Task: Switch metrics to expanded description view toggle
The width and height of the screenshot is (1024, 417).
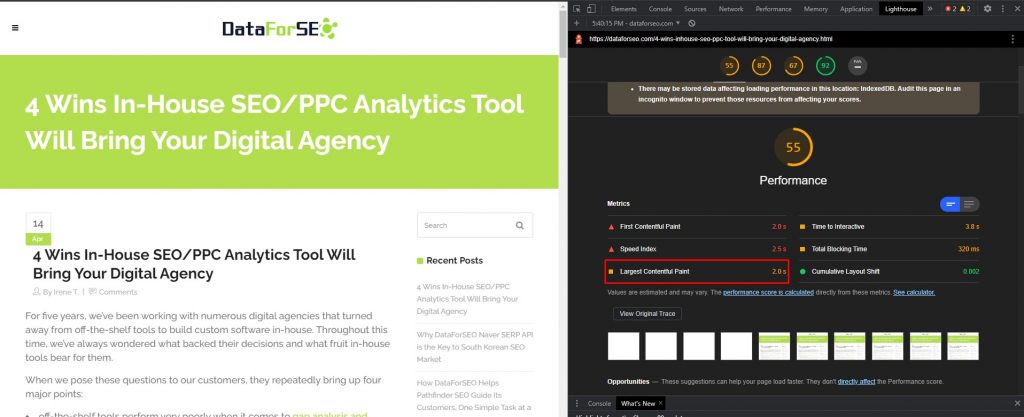Action: 969,204
